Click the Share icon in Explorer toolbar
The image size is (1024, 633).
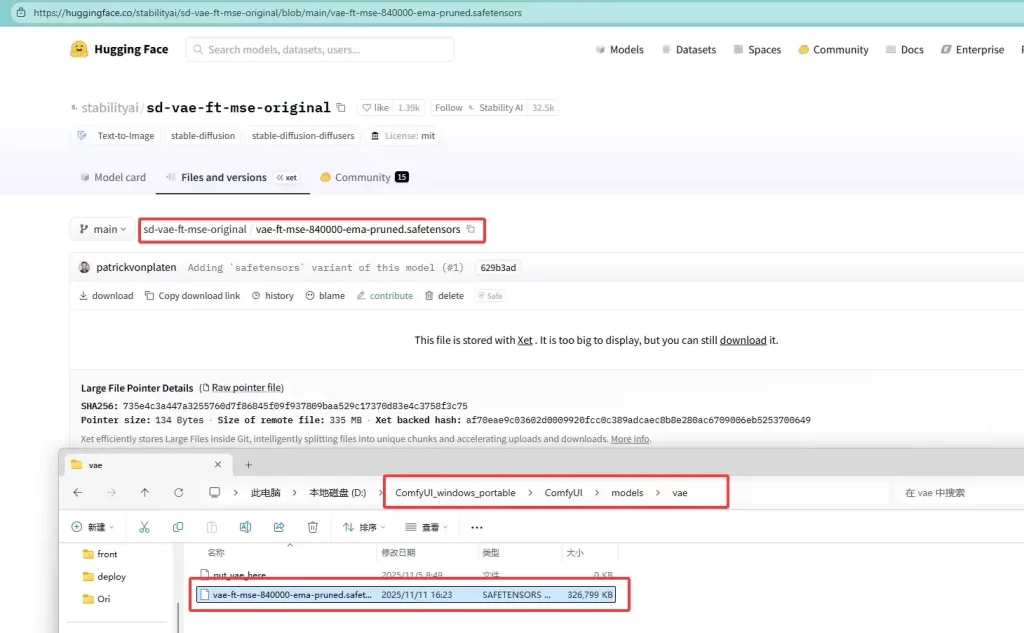coord(279,527)
